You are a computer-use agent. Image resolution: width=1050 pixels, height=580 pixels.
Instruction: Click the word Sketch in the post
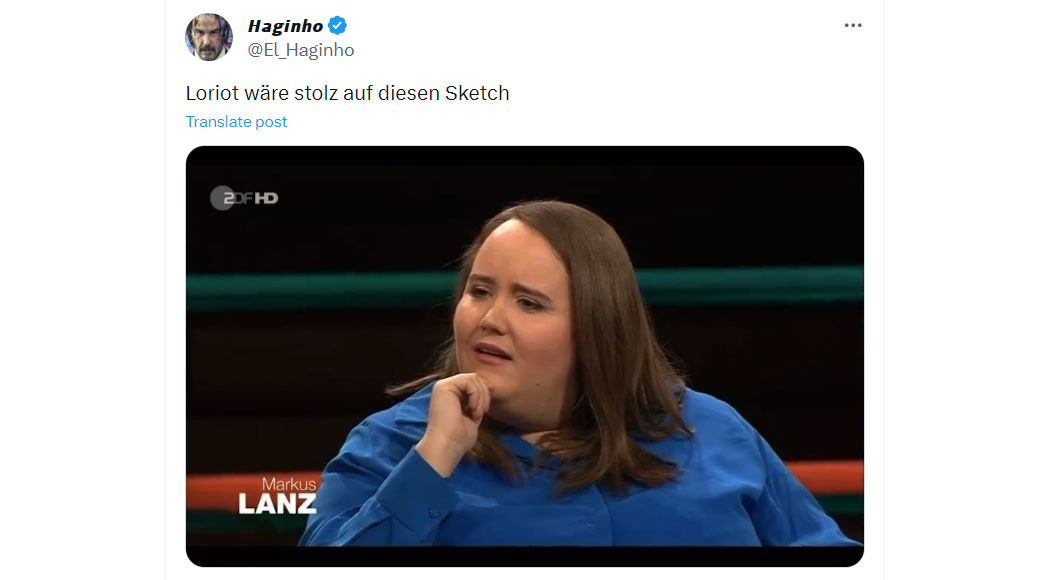(477, 93)
